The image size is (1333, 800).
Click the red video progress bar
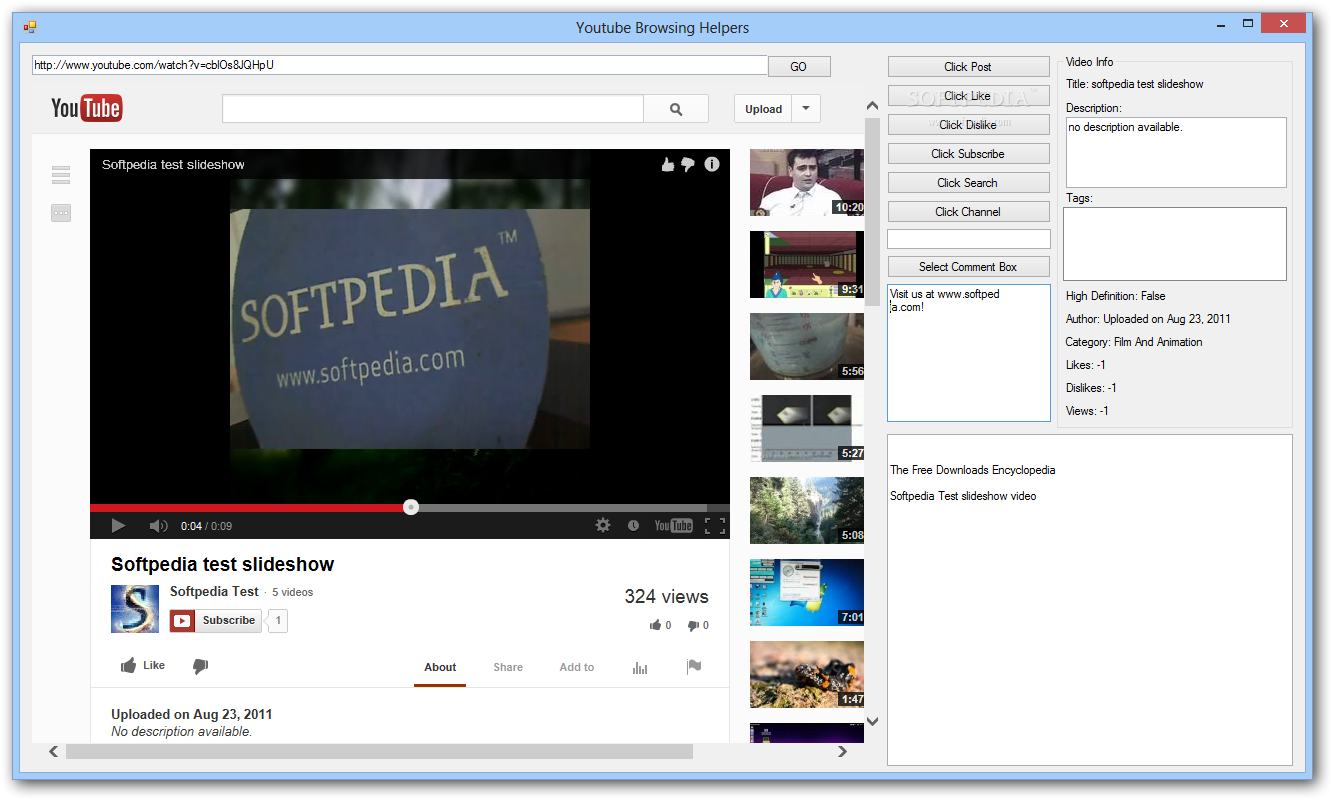(250, 507)
